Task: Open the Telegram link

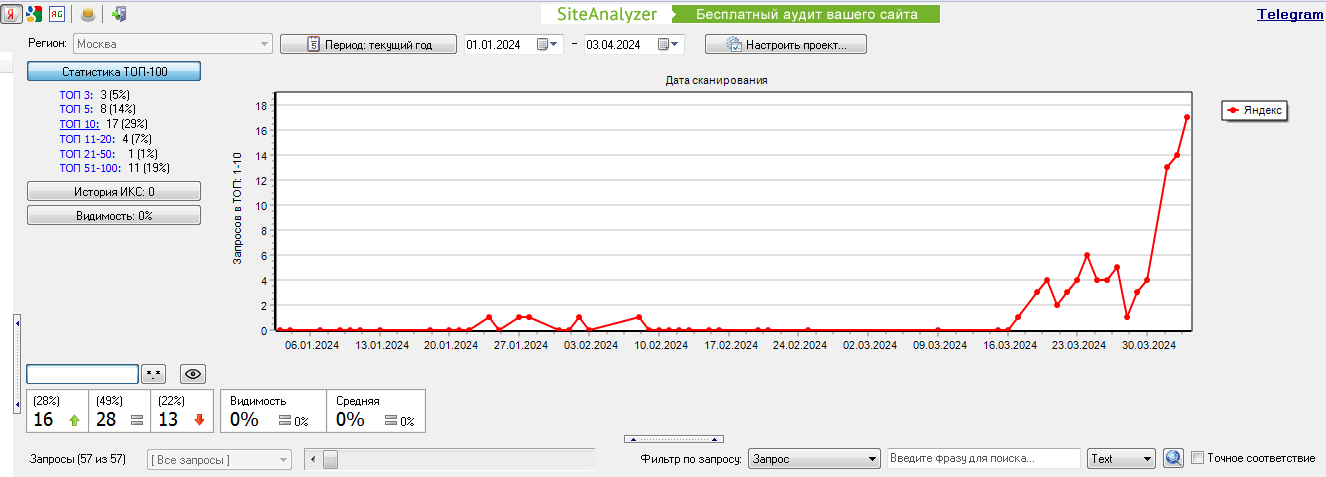Action: (1290, 15)
